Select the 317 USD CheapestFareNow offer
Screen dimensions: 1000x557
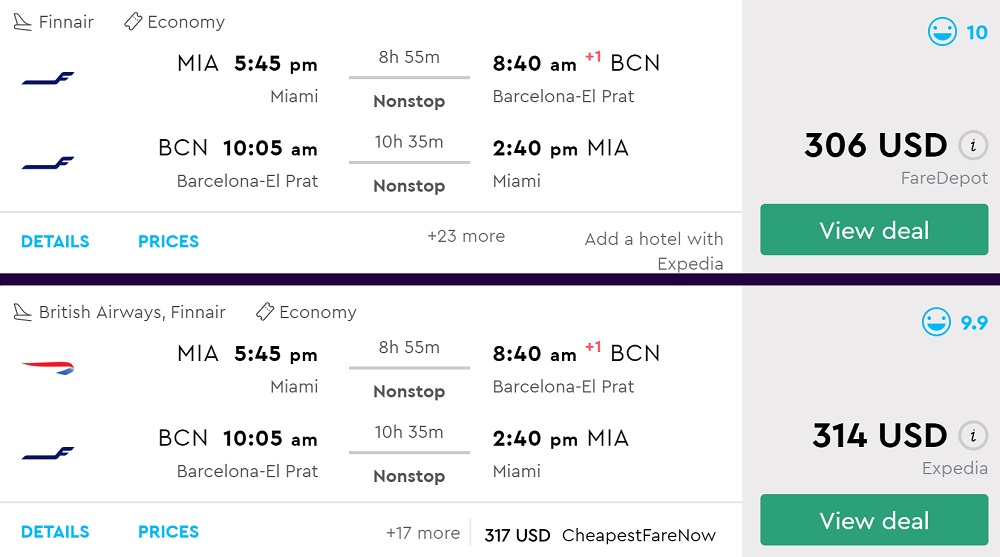(600, 535)
